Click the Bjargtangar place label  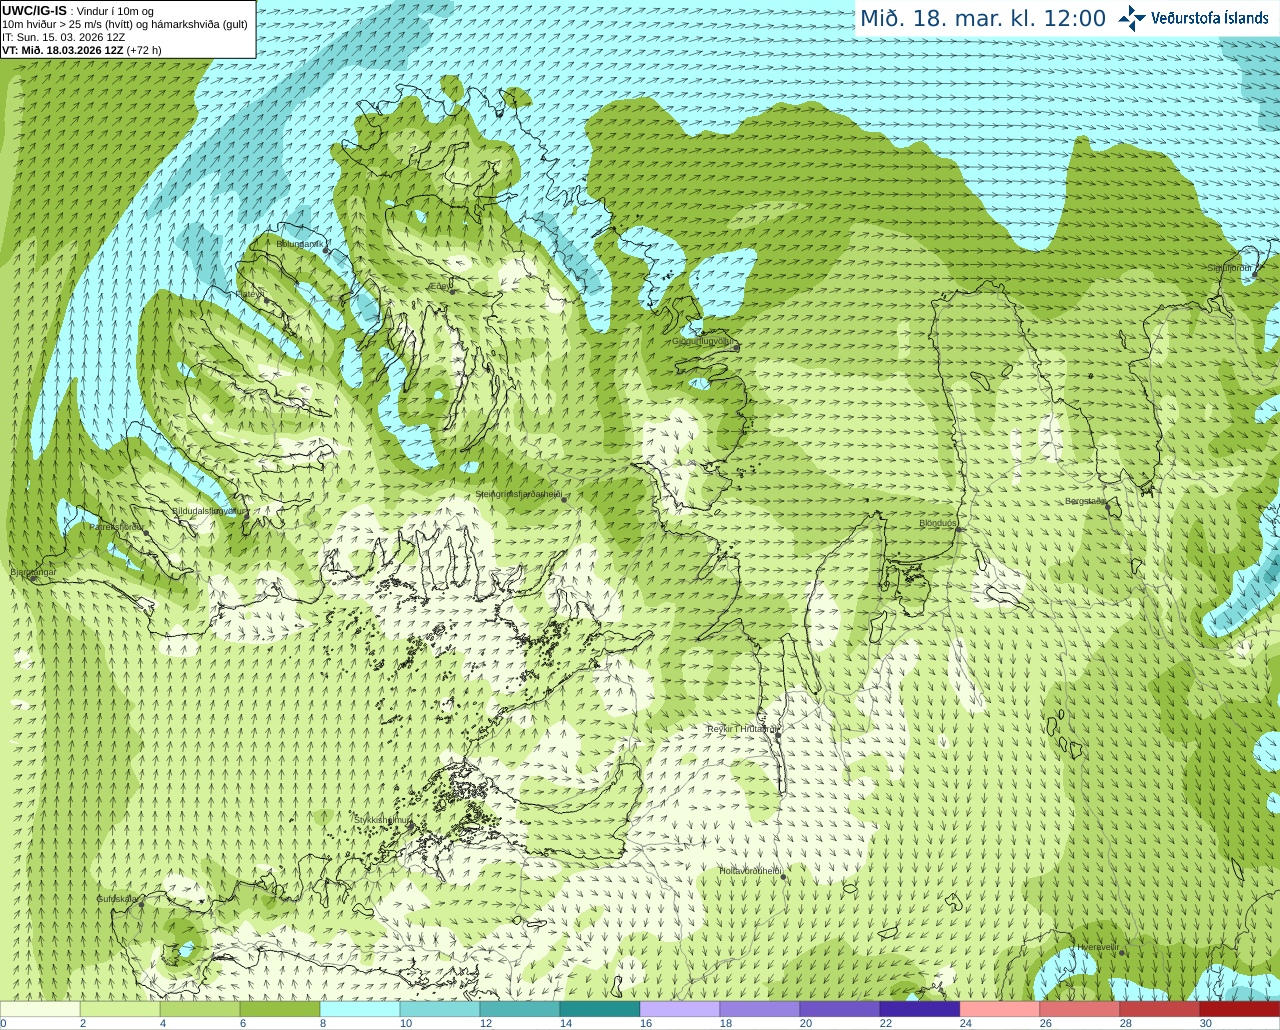pos(33,573)
